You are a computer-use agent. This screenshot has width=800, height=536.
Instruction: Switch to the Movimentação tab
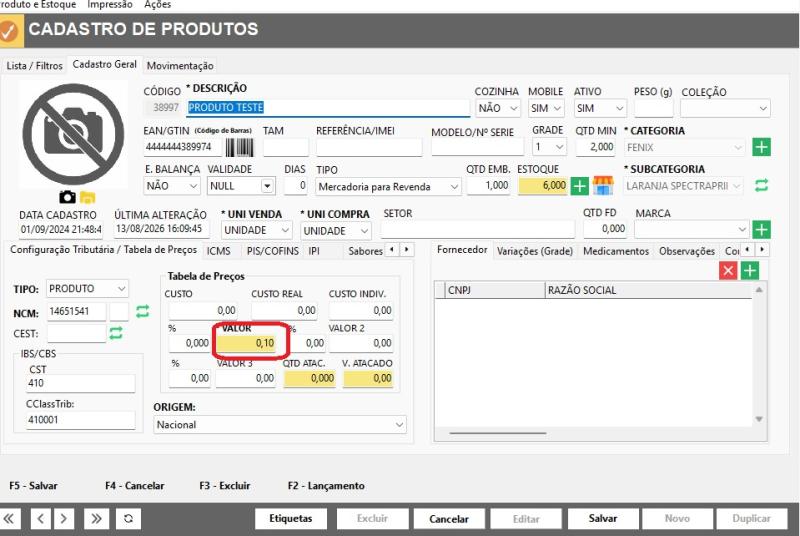tap(180, 66)
